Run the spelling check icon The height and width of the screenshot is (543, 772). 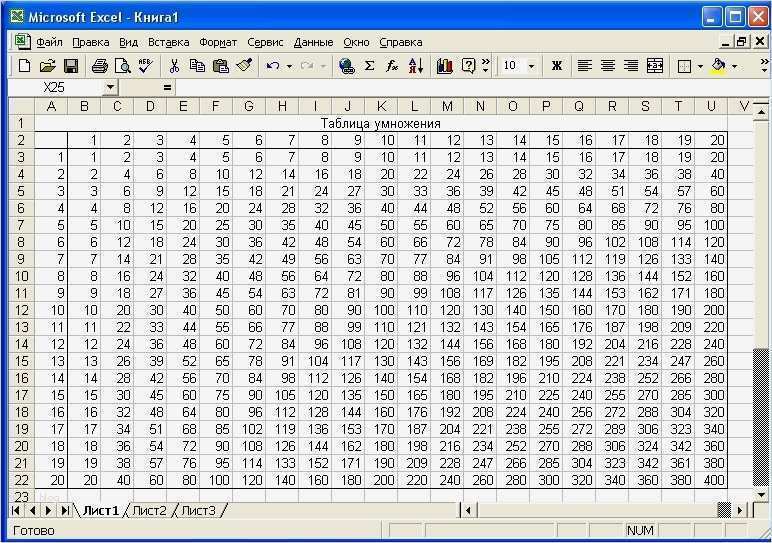click(x=146, y=65)
